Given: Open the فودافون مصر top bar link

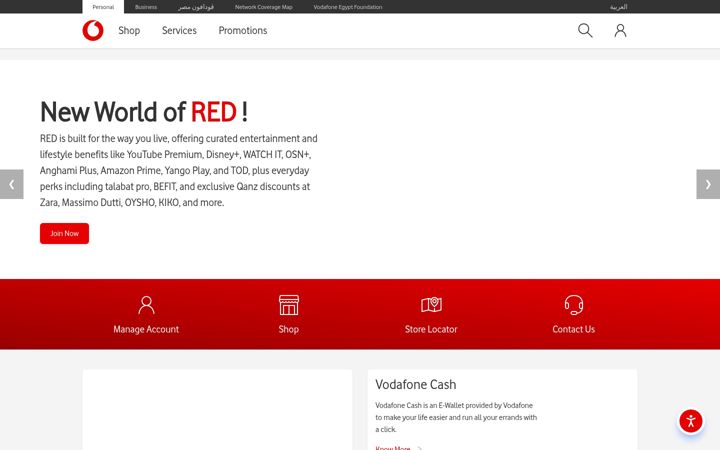Looking at the screenshot, I should [x=196, y=7].
